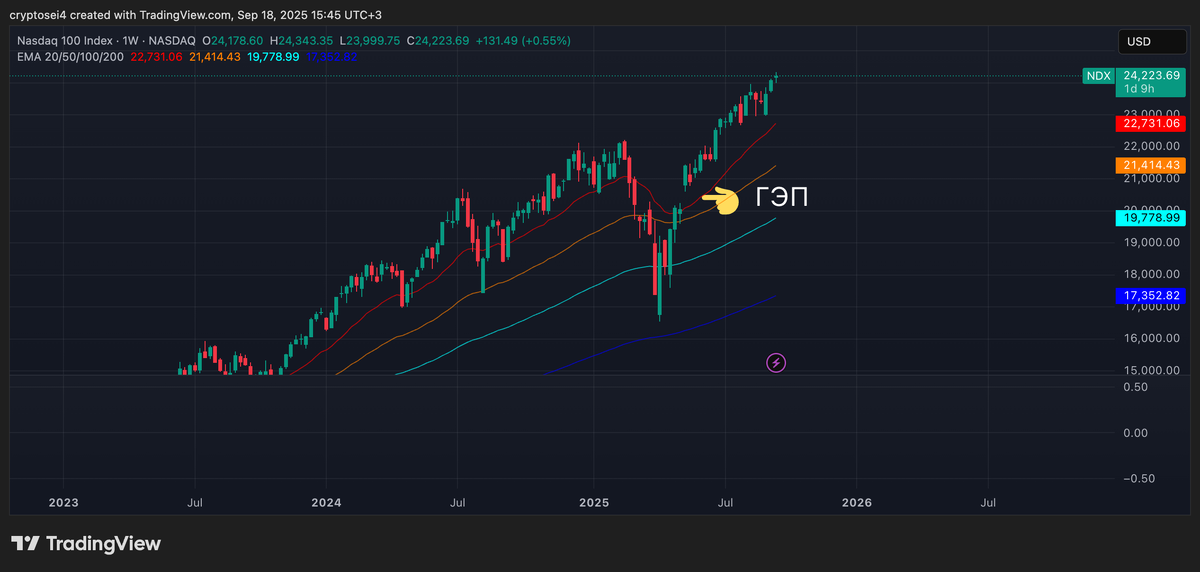This screenshot has width=1200, height=572.
Task: Click the 16,000.00 price axis tick
Action: (x=1152, y=339)
